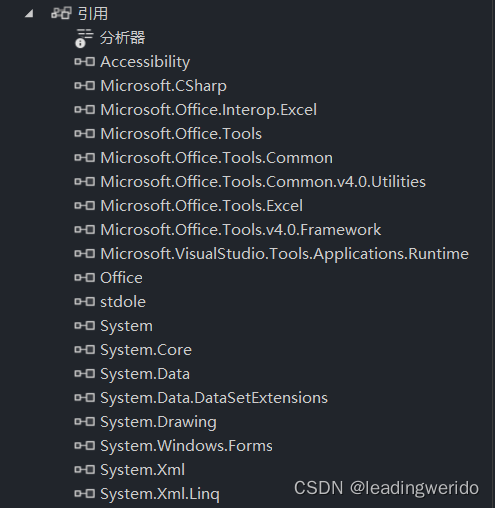Select the Microsoft.Office.Tools reference
Screen dimensions: 495x508
coord(181,134)
